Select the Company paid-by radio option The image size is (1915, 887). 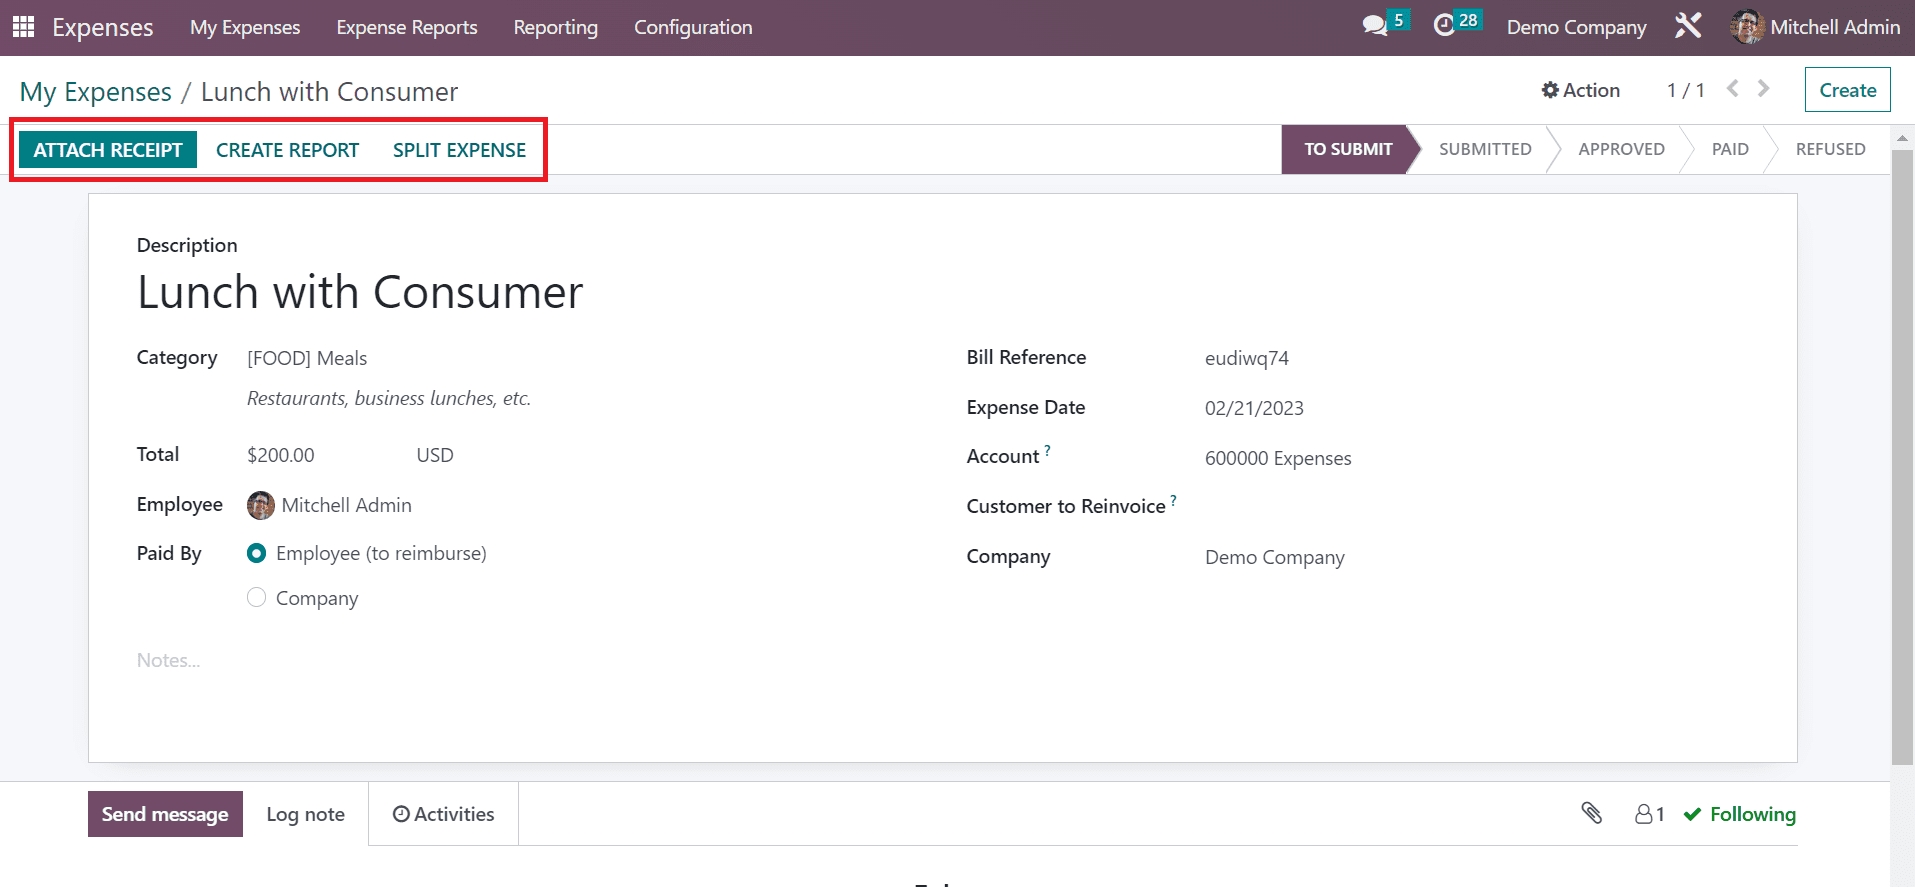257,598
